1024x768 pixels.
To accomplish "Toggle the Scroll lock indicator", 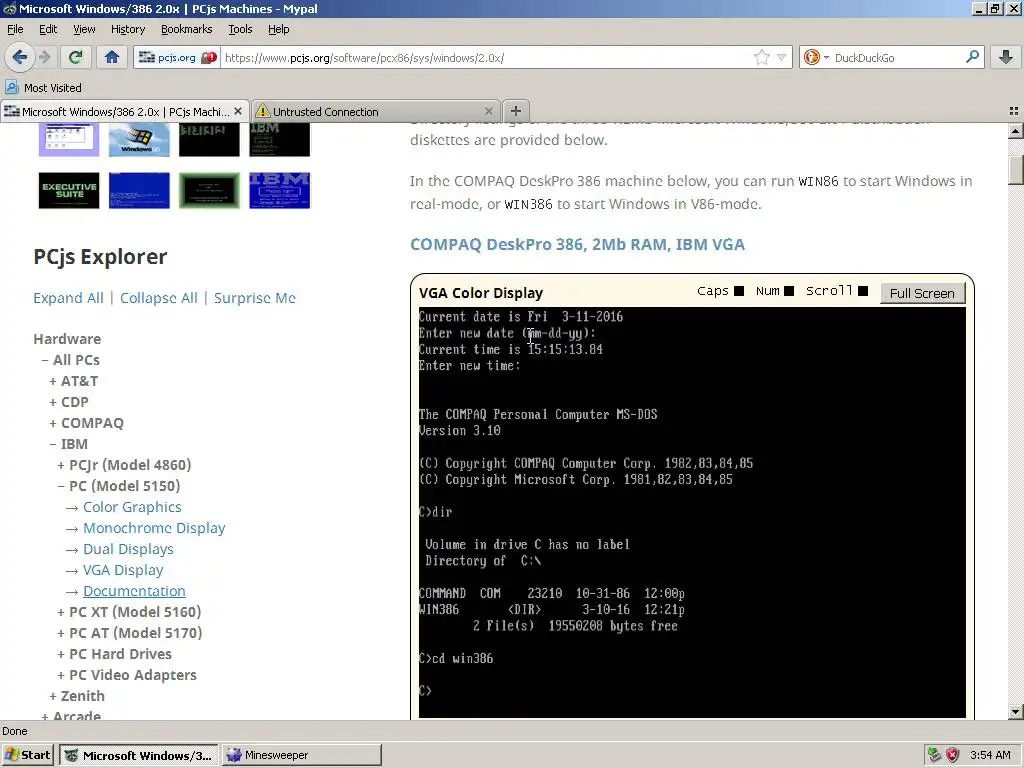I will (863, 291).
